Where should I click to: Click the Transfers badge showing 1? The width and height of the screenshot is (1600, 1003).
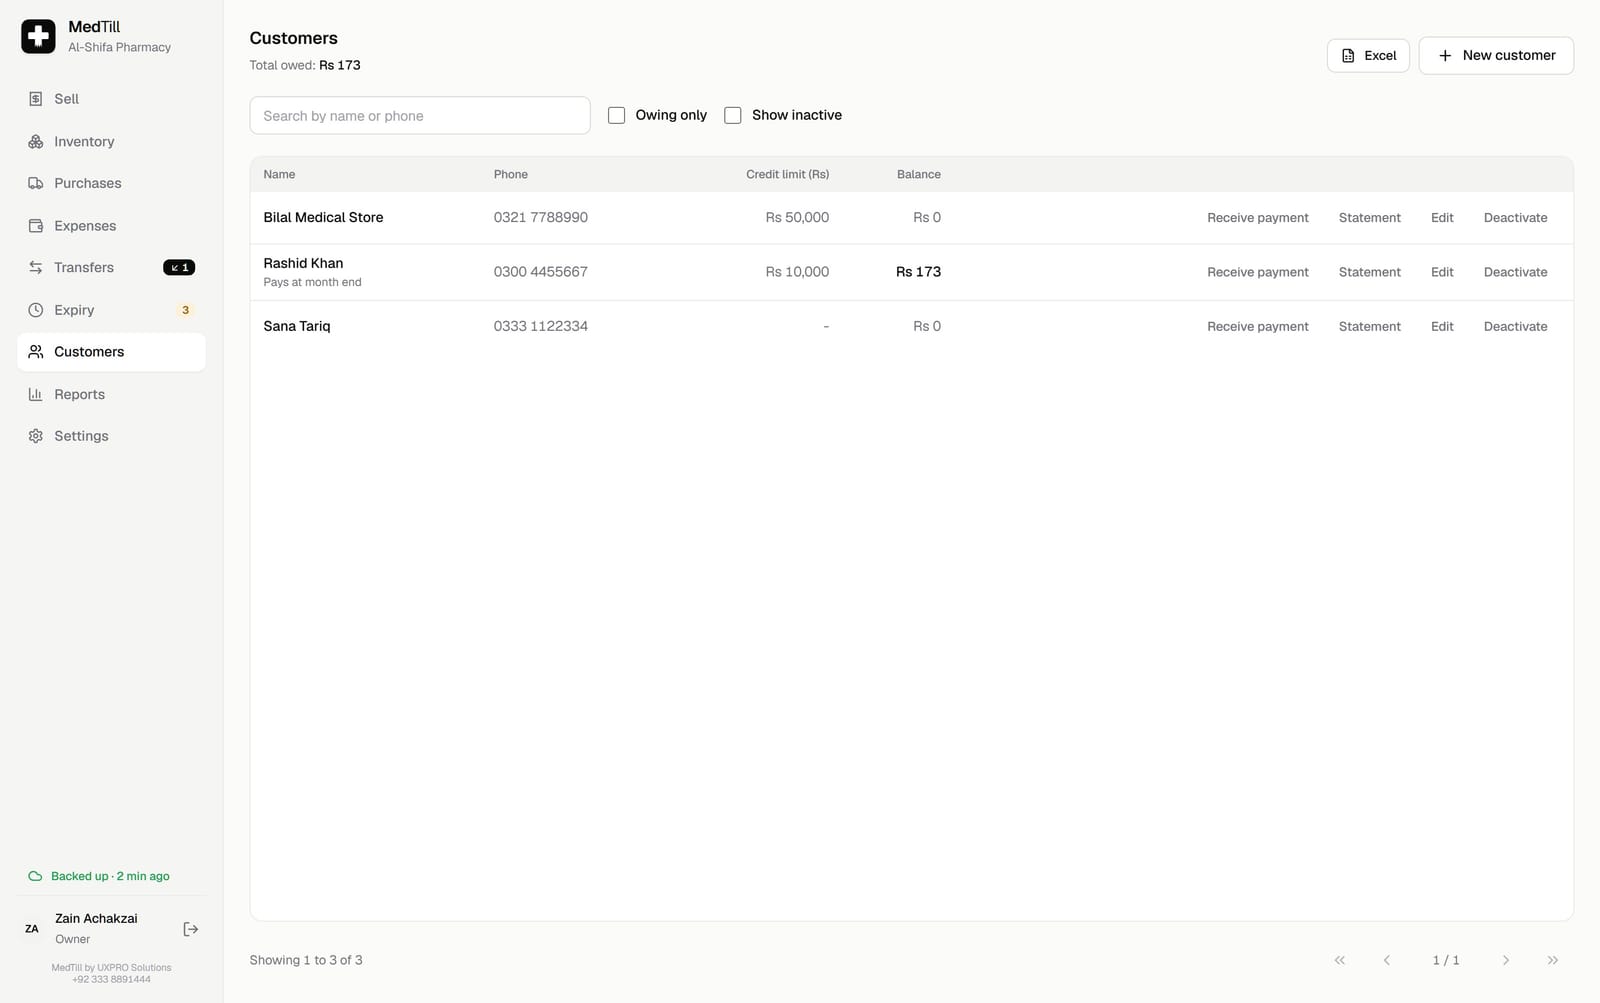tap(179, 268)
